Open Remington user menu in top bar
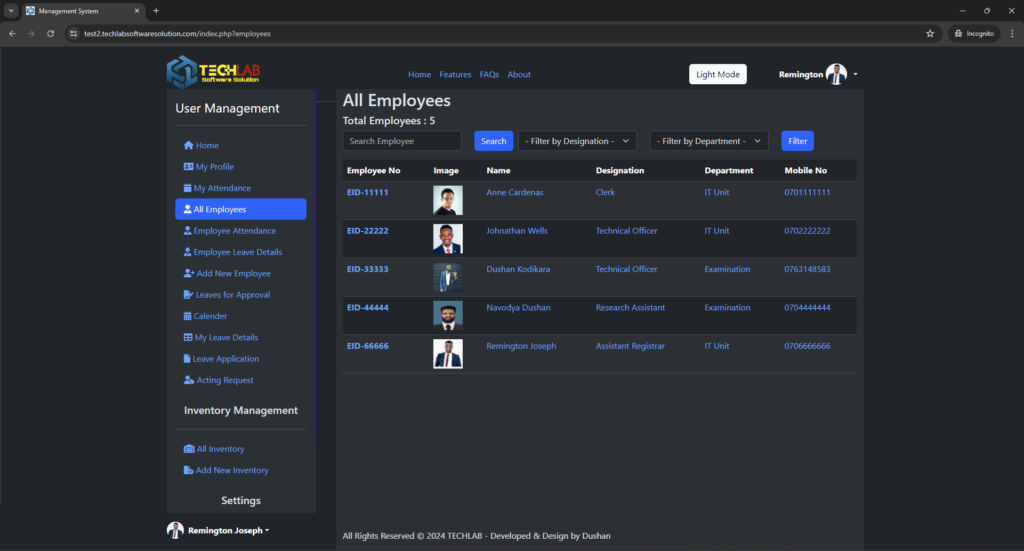The width and height of the screenshot is (1024, 551). point(818,74)
